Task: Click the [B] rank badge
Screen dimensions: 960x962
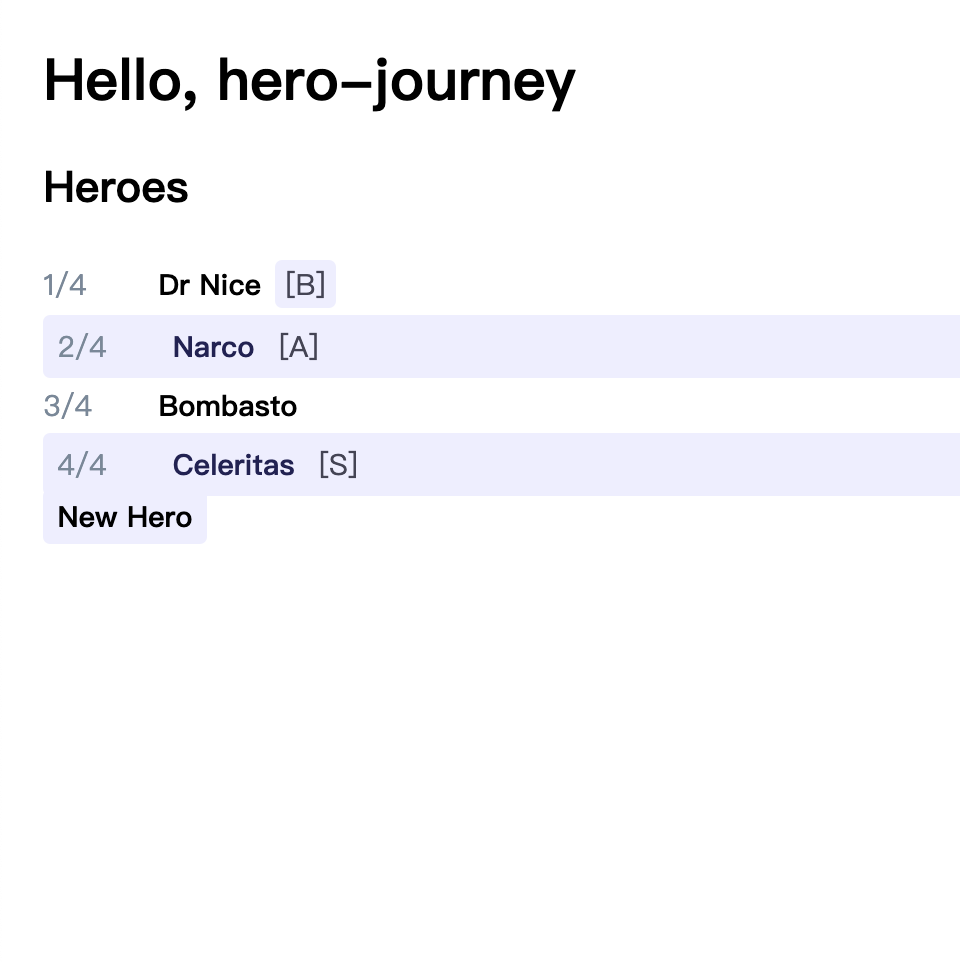Action: tap(305, 285)
